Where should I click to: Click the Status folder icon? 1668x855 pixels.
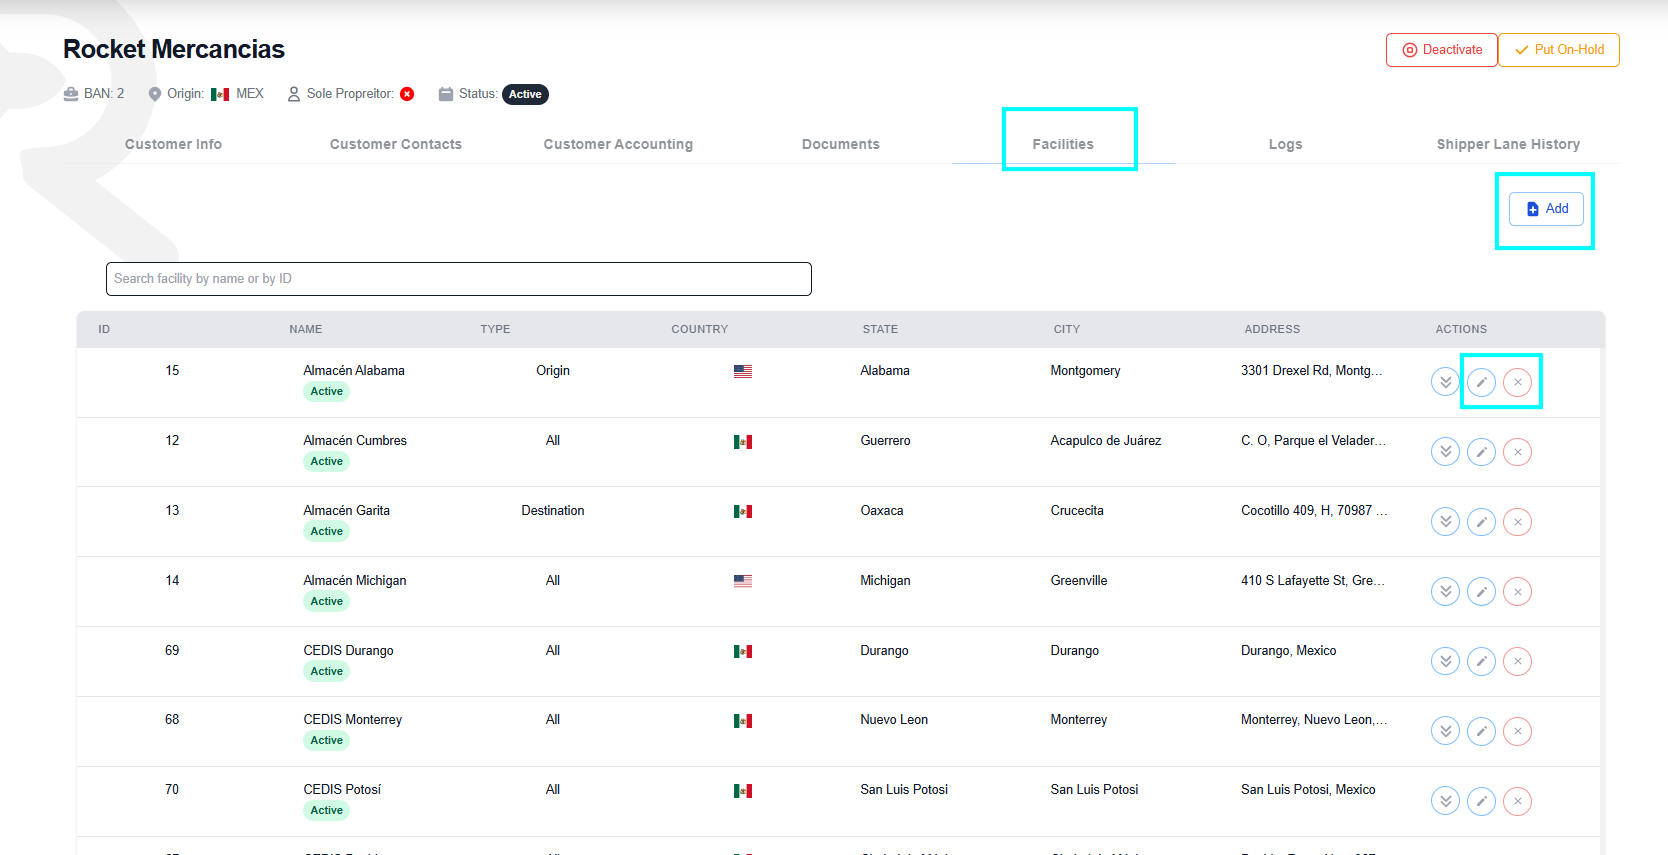[446, 94]
